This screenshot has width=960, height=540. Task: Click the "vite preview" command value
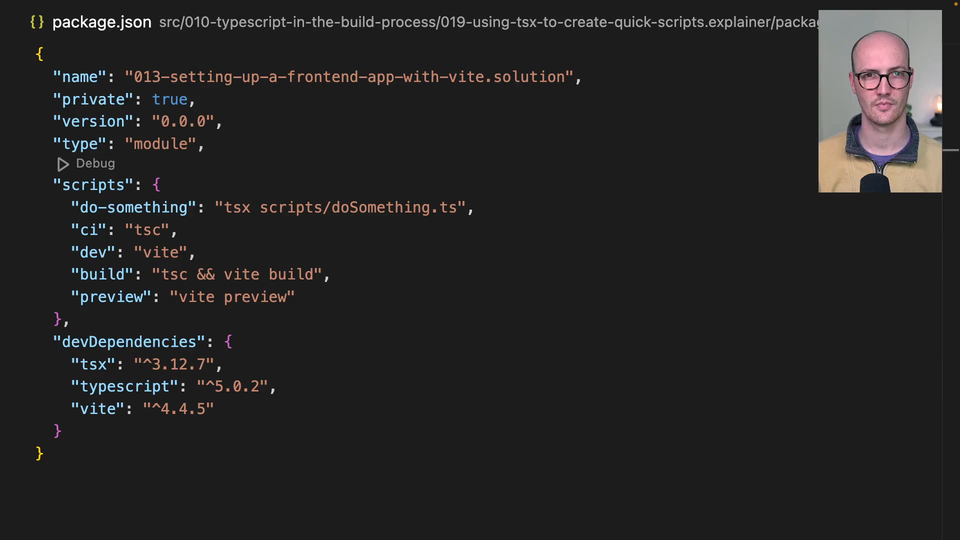click(232, 297)
